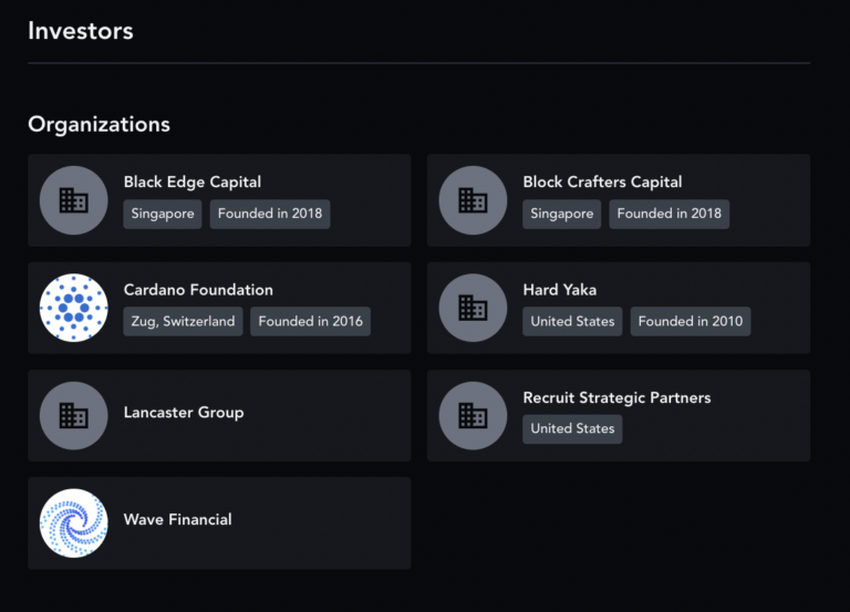Click the Cardano Foundation logo
The height and width of the screenshot is (612, 850).
(x=74, y=308)
